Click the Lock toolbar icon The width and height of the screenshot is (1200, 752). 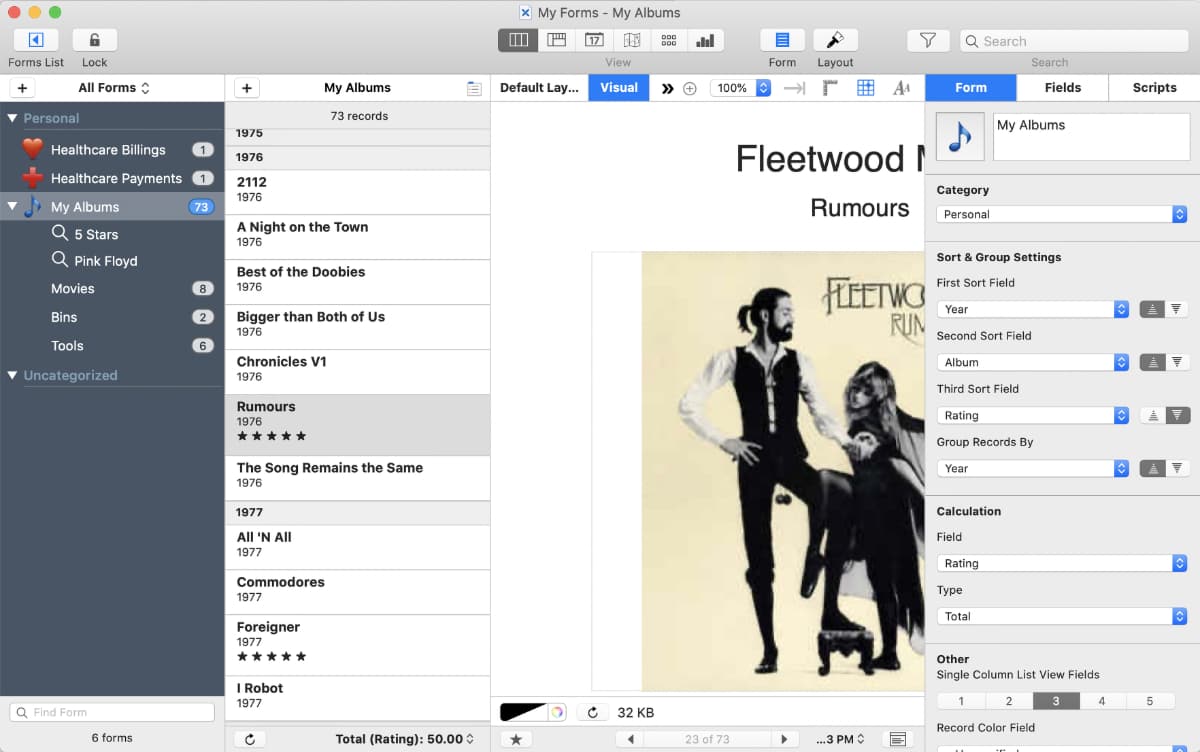95,40
